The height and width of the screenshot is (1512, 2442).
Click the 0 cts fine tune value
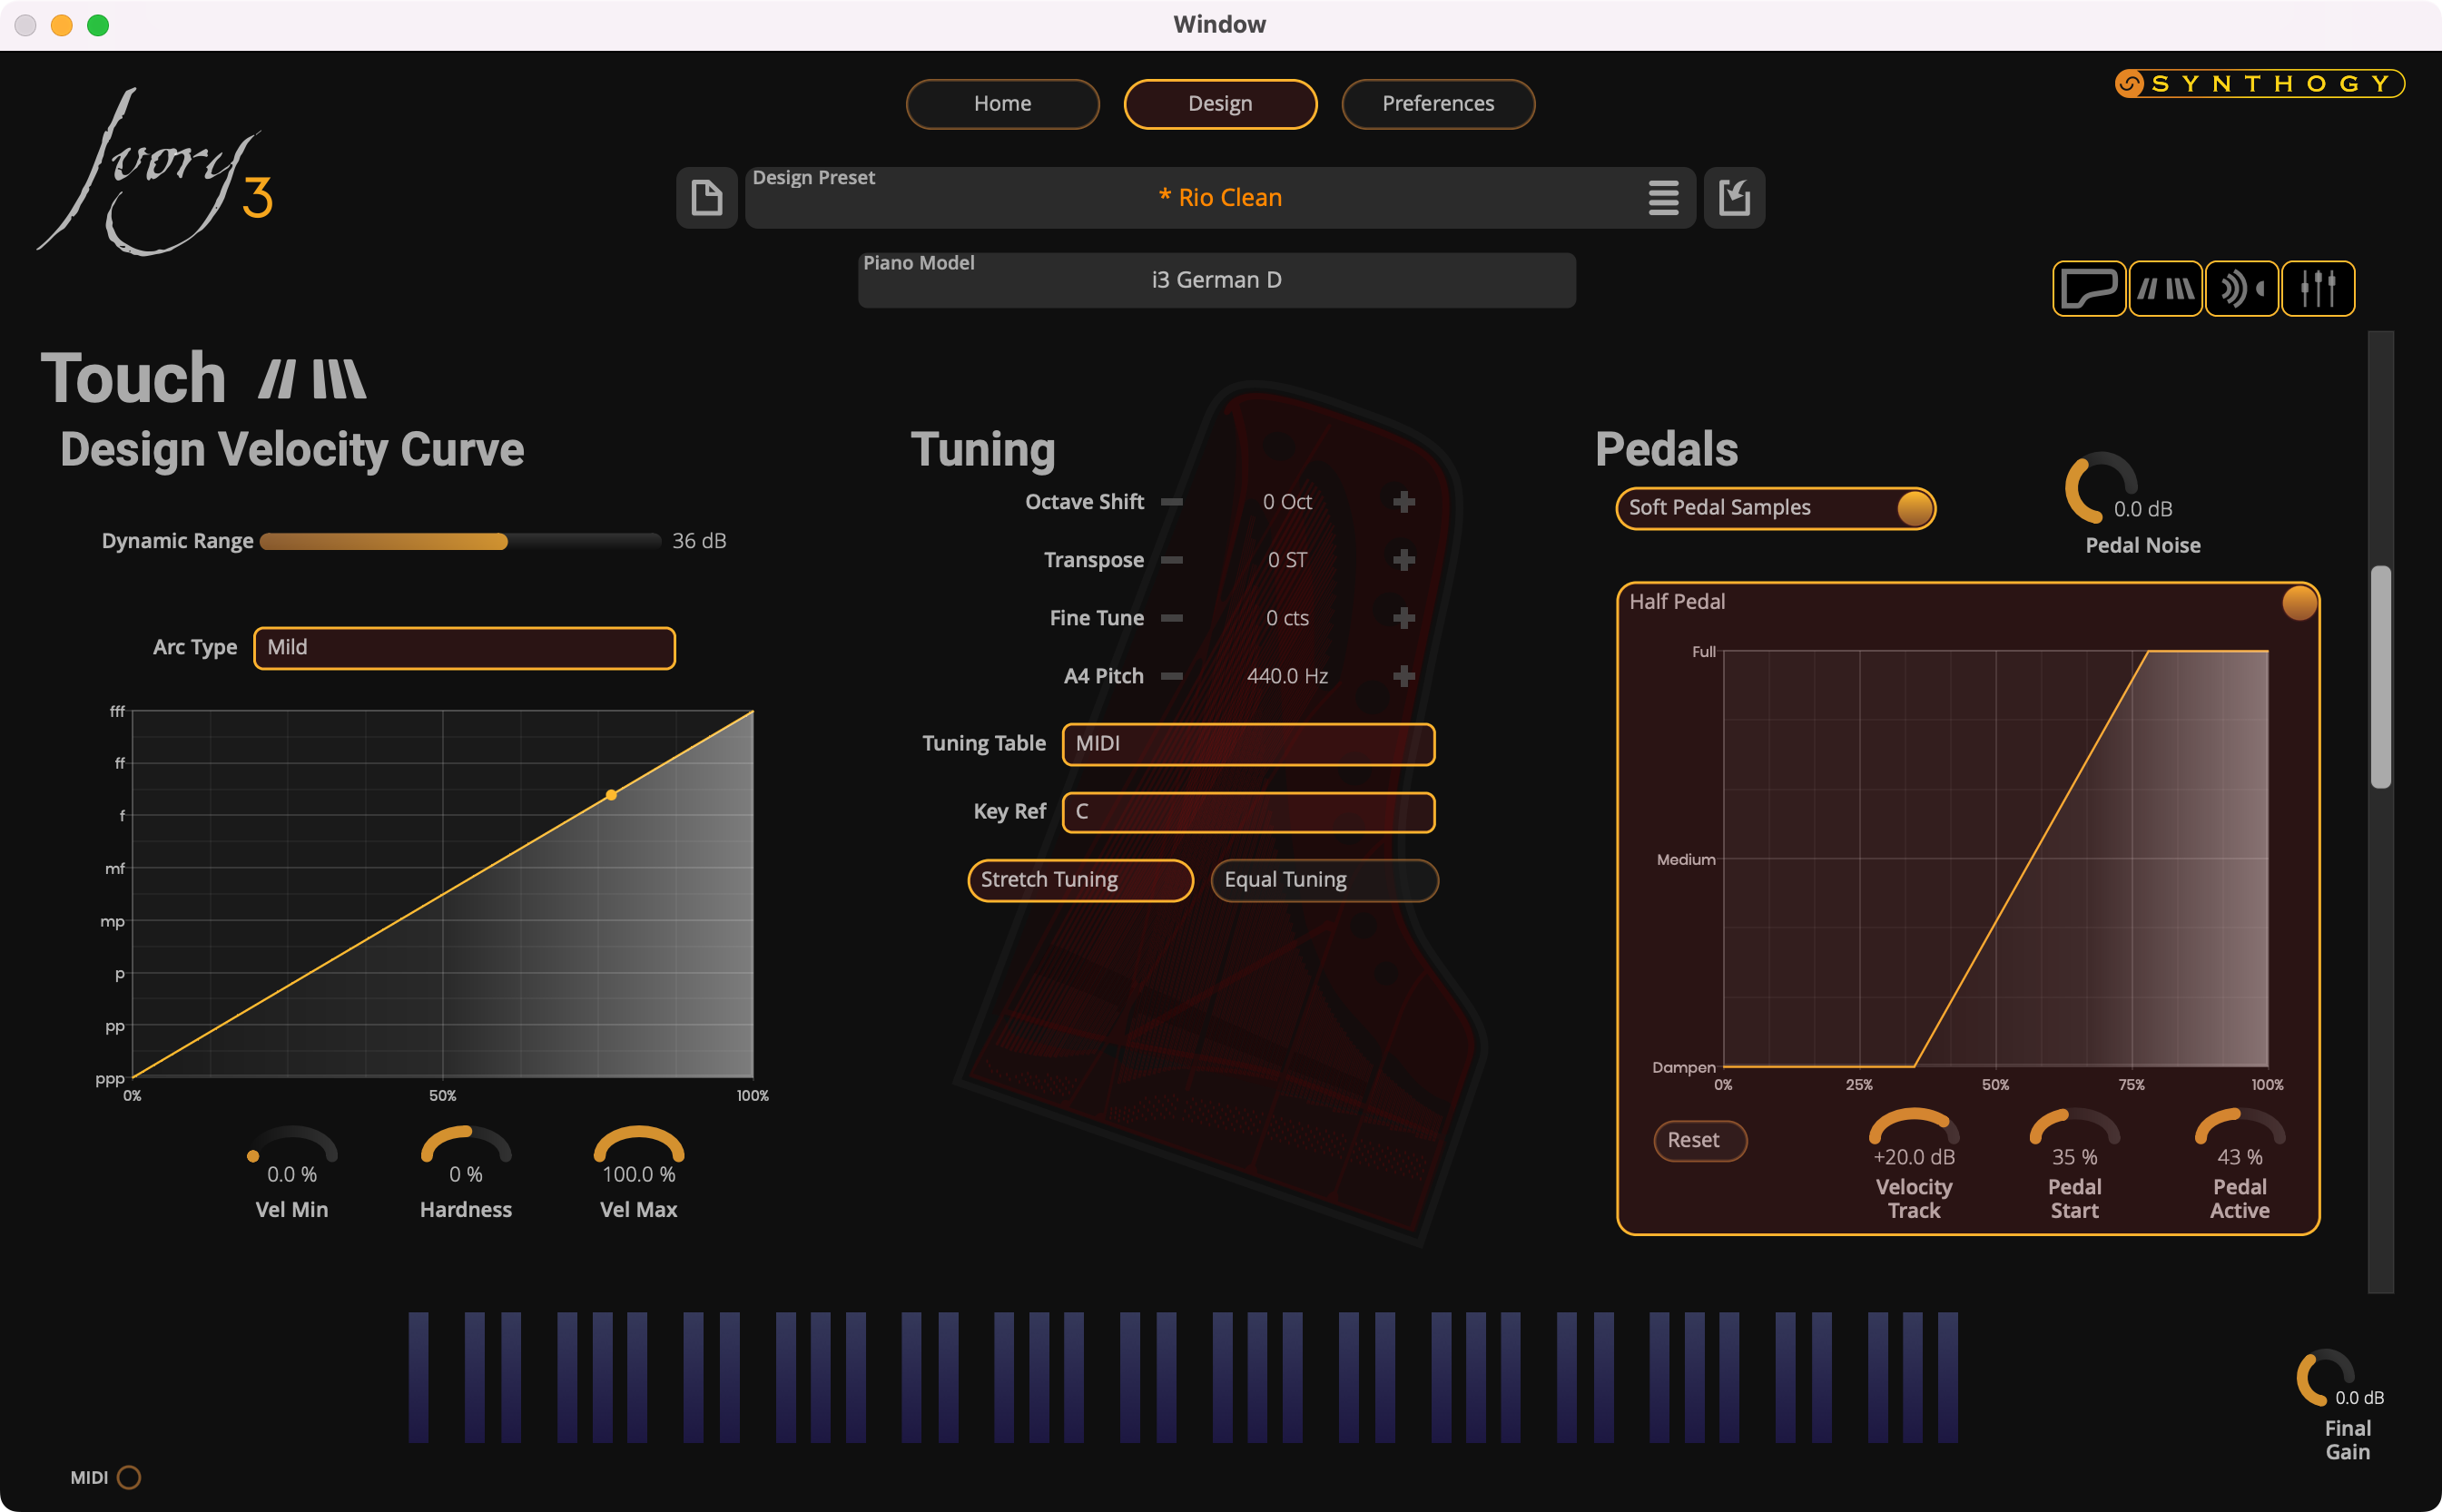pos(1287,618)
